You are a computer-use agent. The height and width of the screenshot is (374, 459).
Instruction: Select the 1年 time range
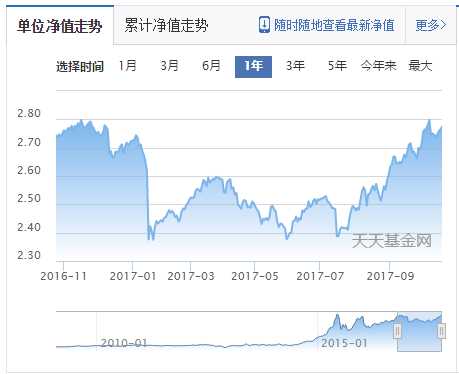(x=253, y=67)
